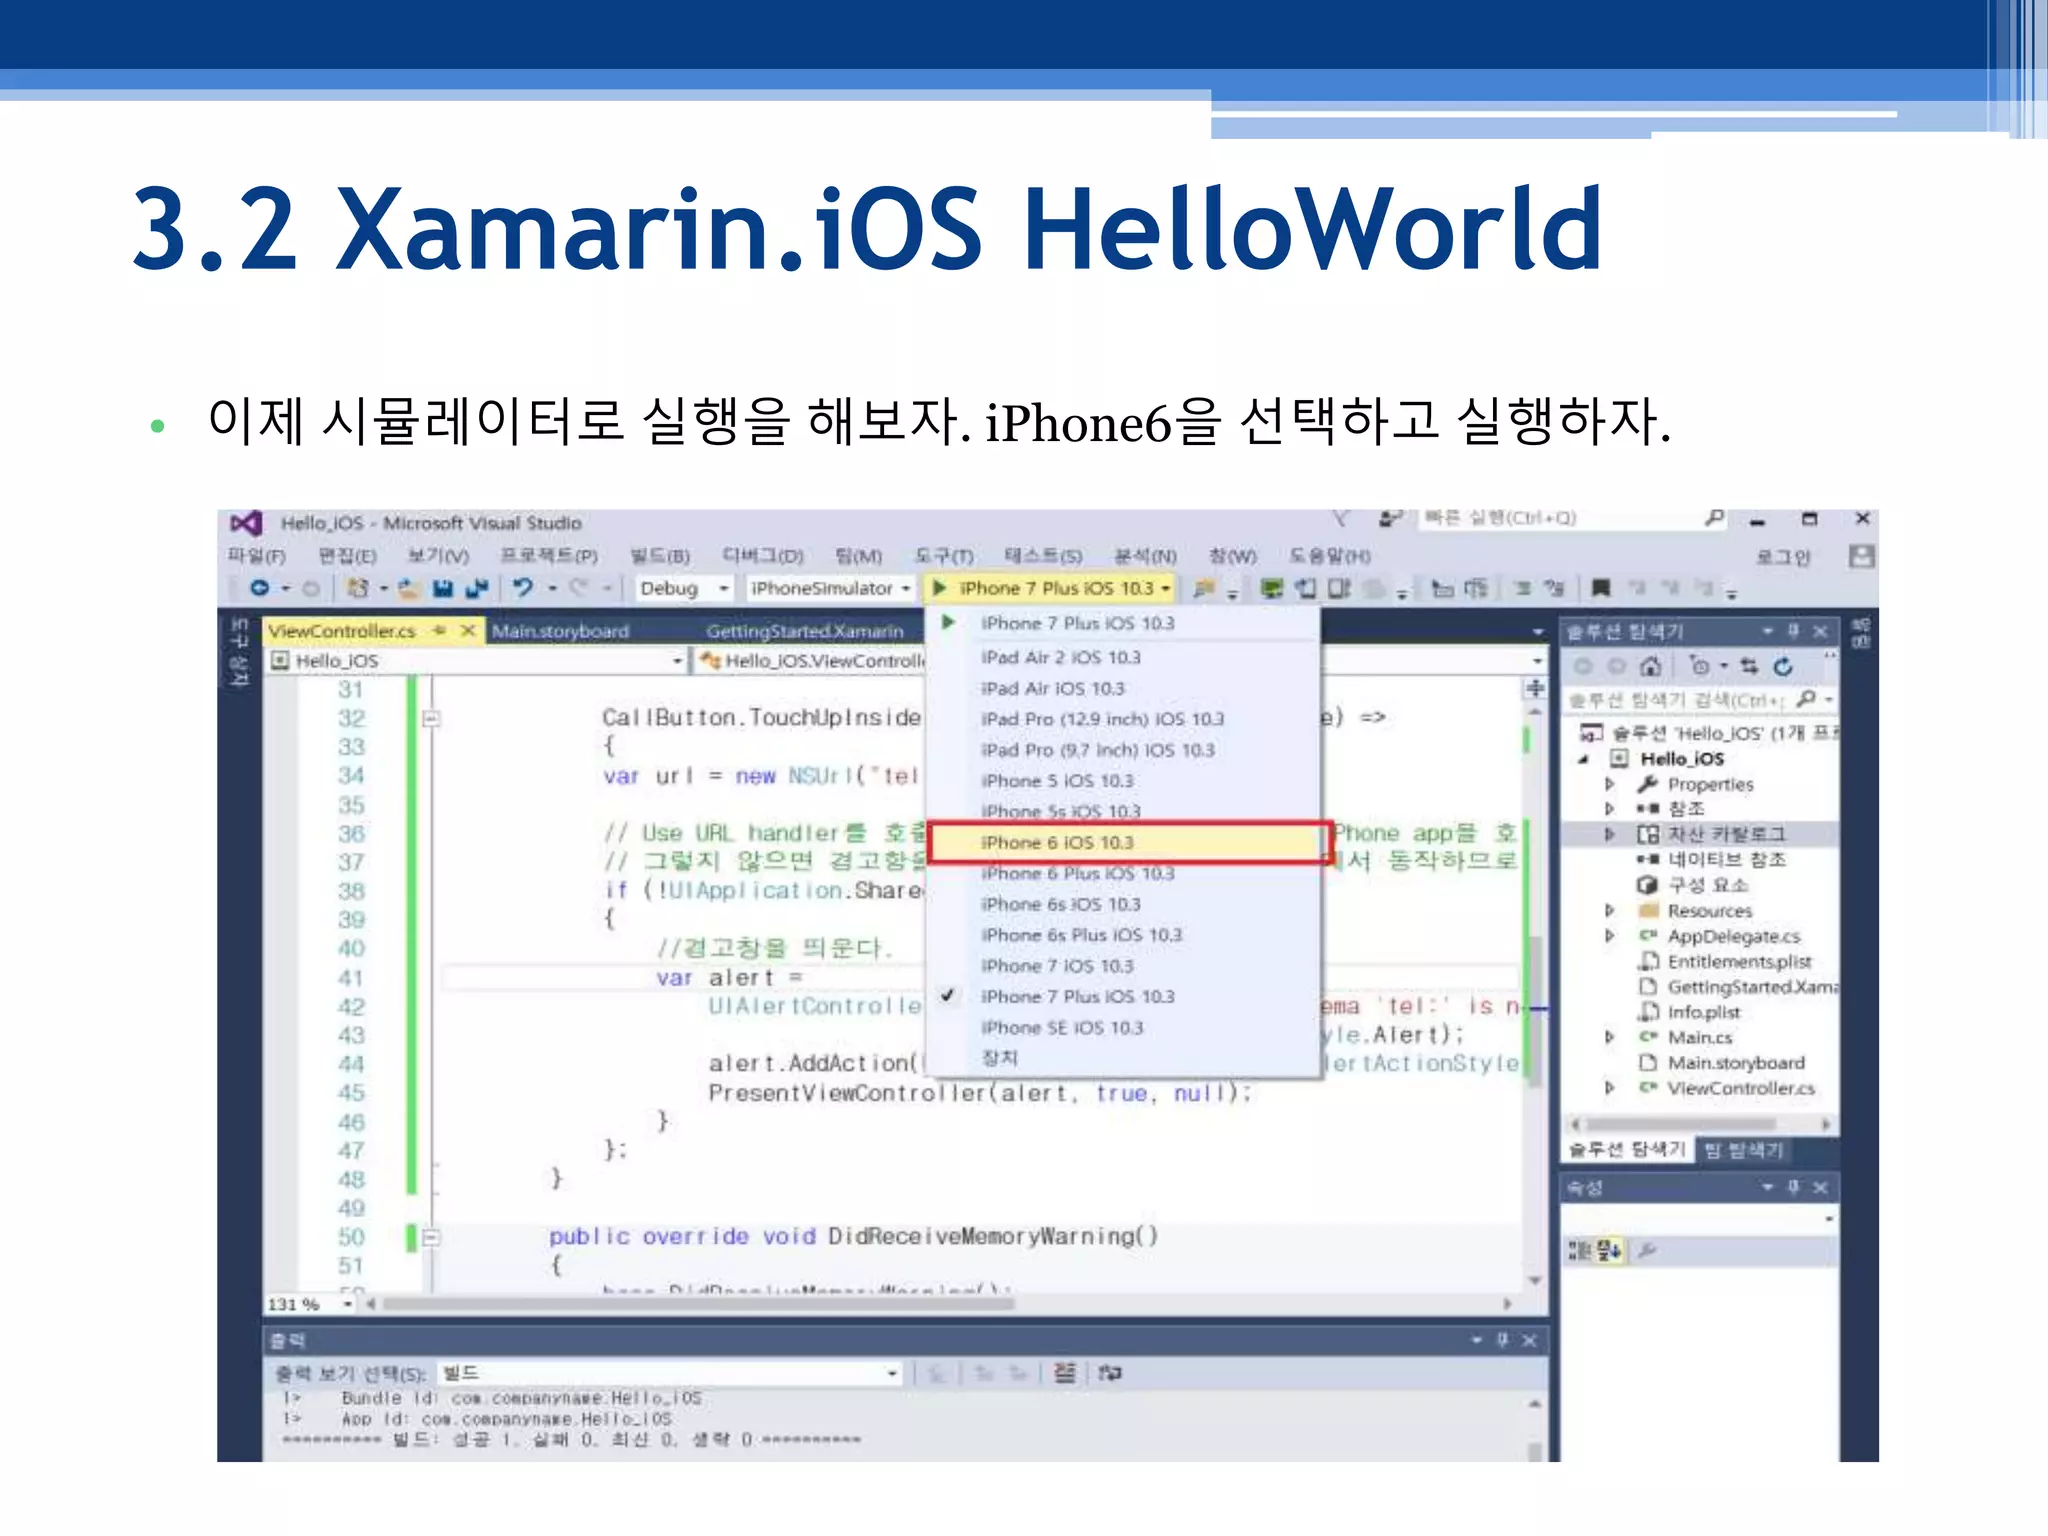Switch to the 팀 탐색기 tab
Viewport: 2048px width, 1536px height.
(1744, 1150)
